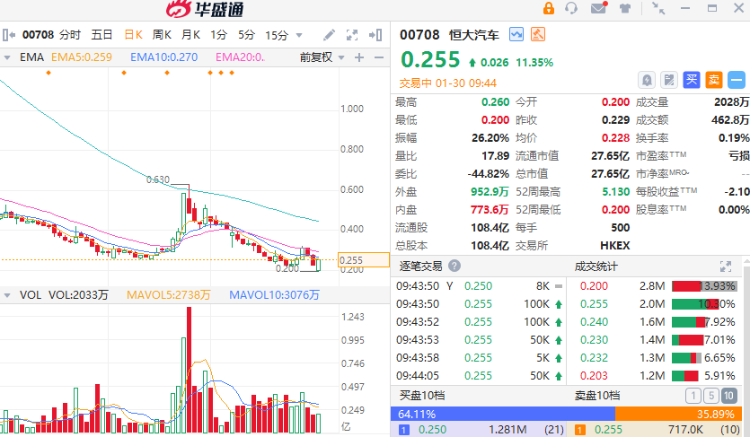Open customer service headset icon
Image resolution: width=750 pixels, height=437 pixels.
click(x=571, y=8)
